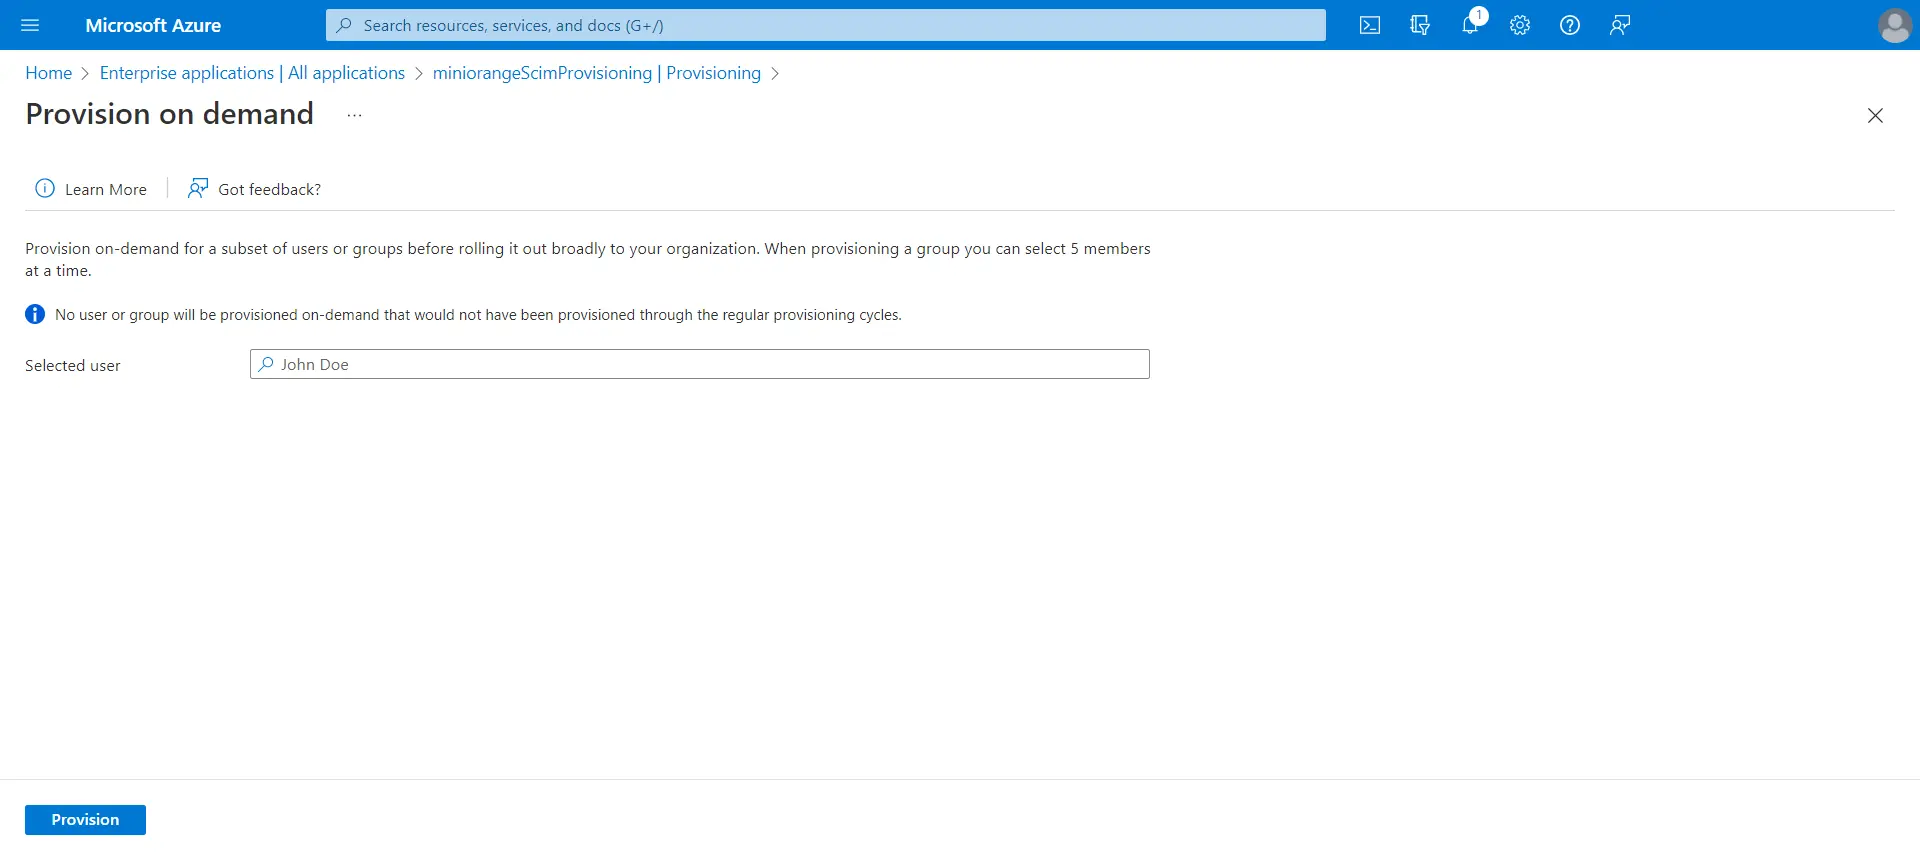Viewport: 1920px width, 860px height.
Task: Open Directories and subscriptions filter icon
Action: pyautogui.click(x=1420, y=25)
